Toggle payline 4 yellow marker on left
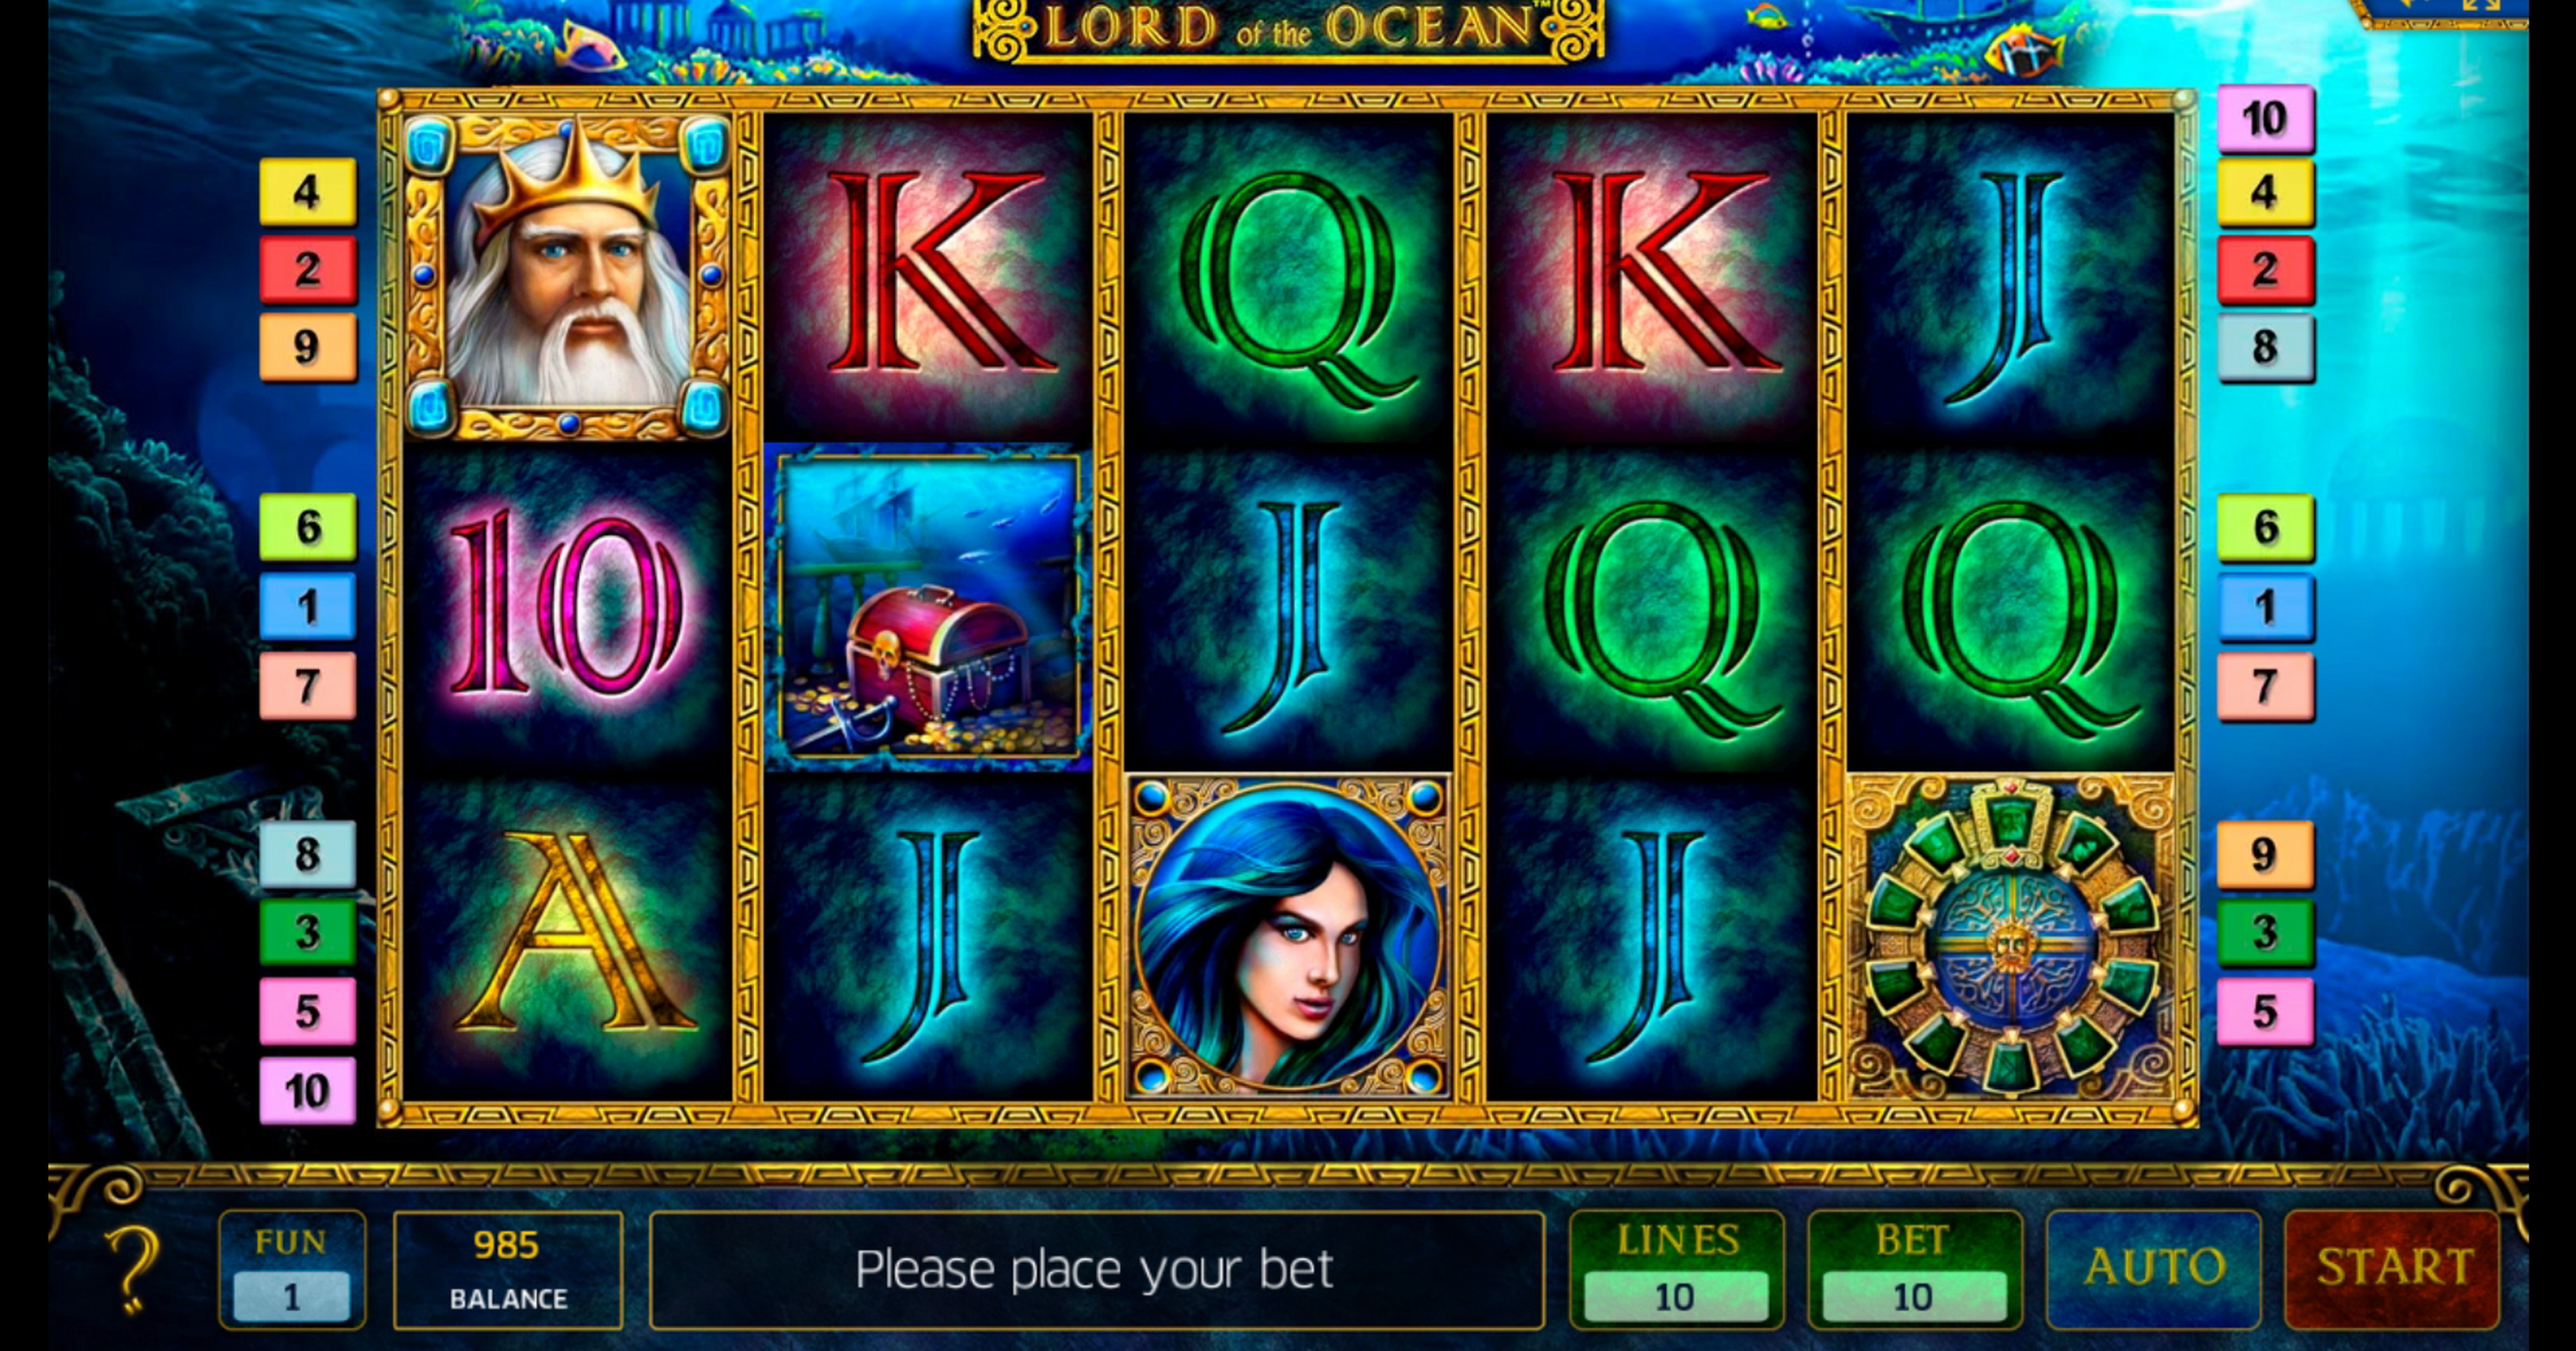The height and width of the screenshot is (1351, 2576). [307, 191]
